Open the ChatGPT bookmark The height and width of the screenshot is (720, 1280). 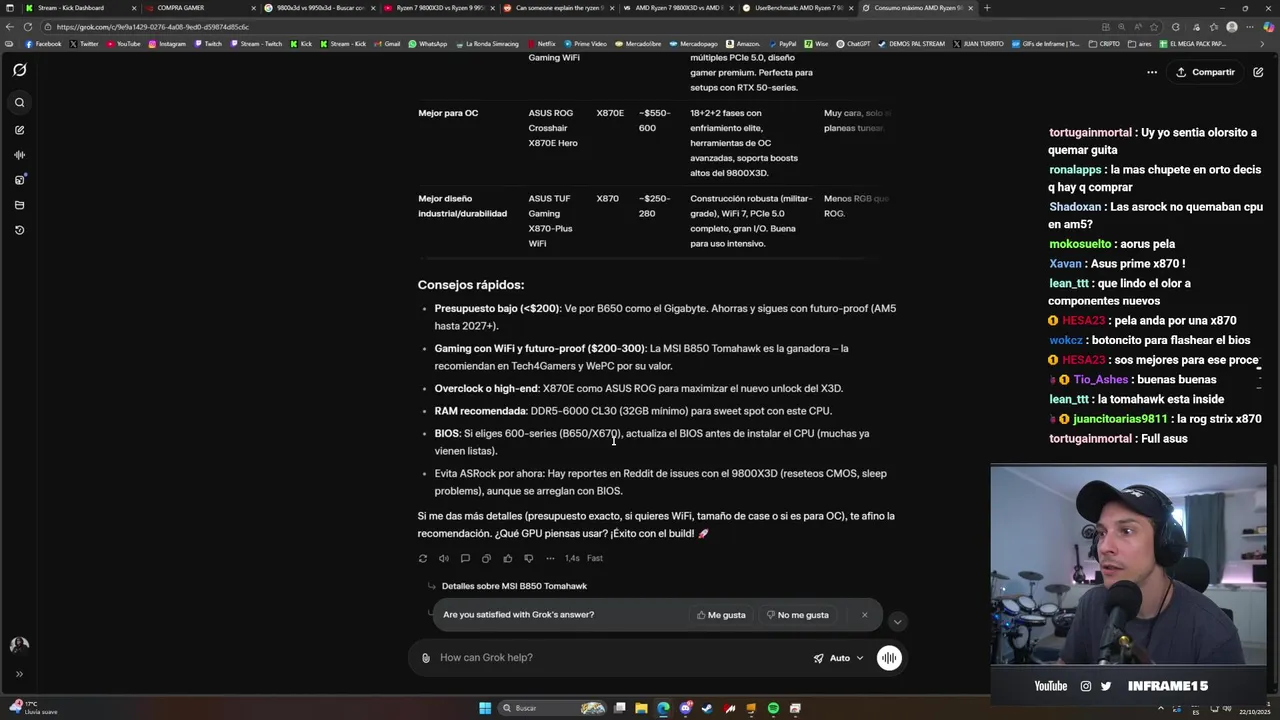click(x=854, y=44)
